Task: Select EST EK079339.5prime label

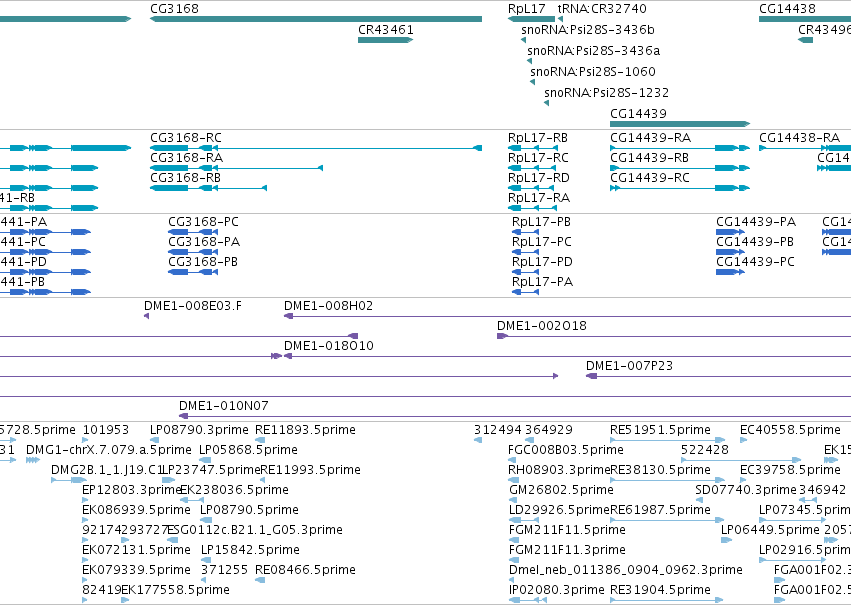Action: click(137, 570)
